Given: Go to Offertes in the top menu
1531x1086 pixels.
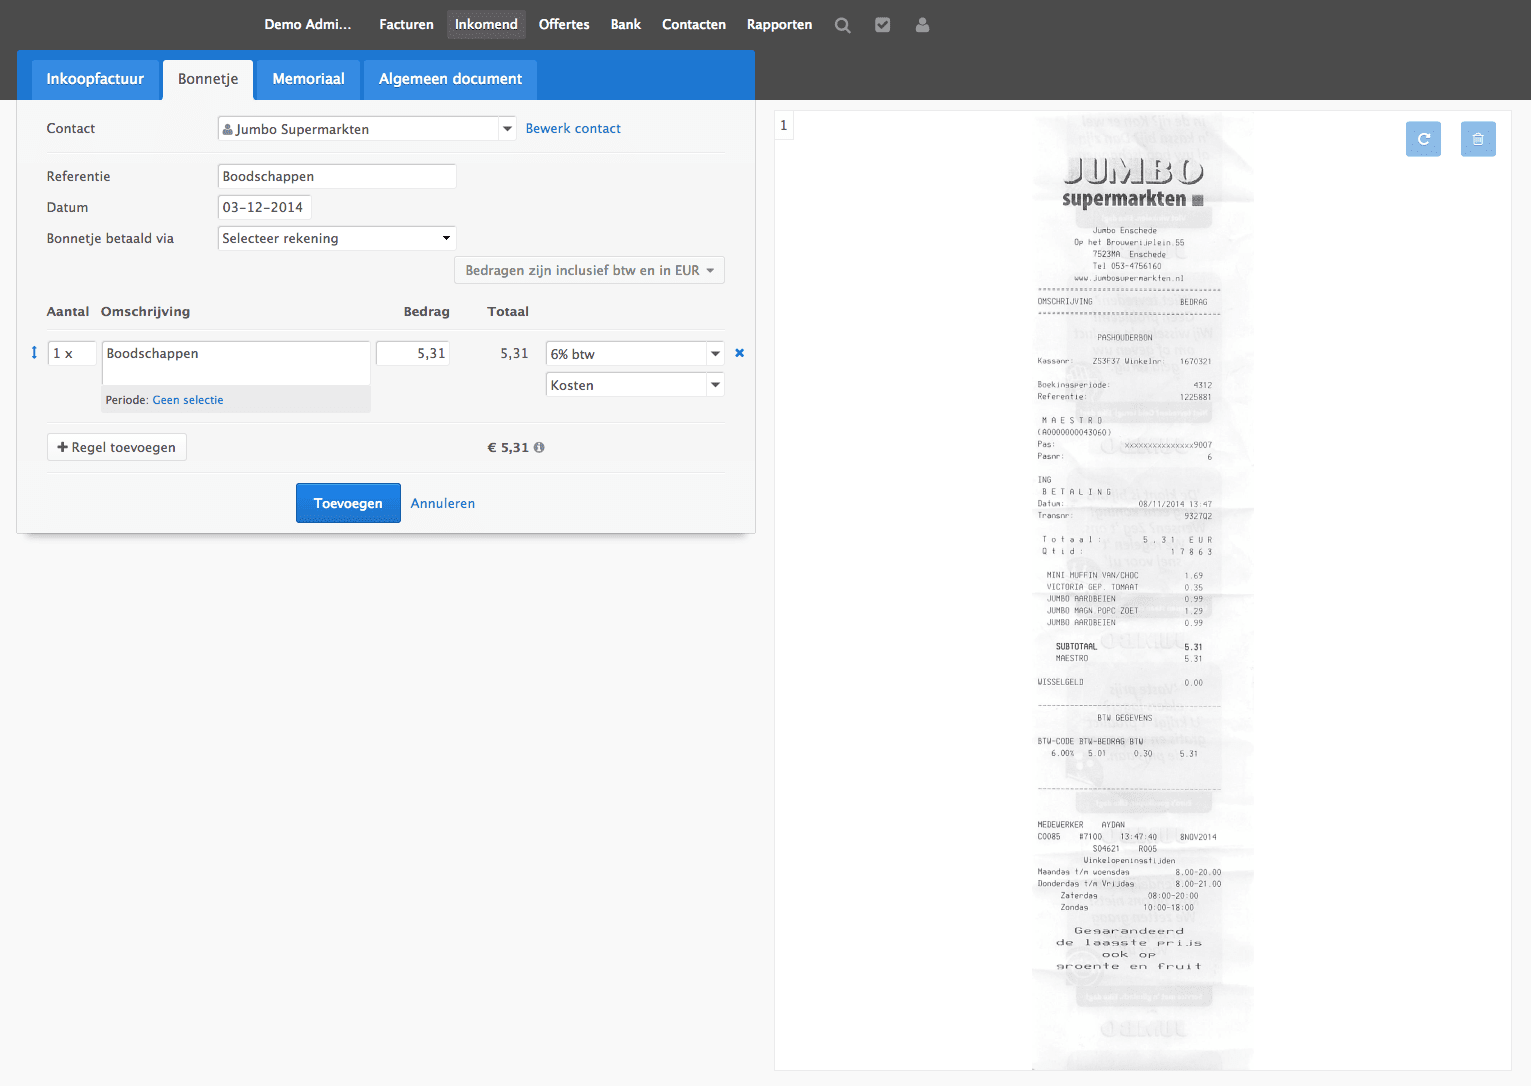Looking at the screenshot, I should coord(564,24).
